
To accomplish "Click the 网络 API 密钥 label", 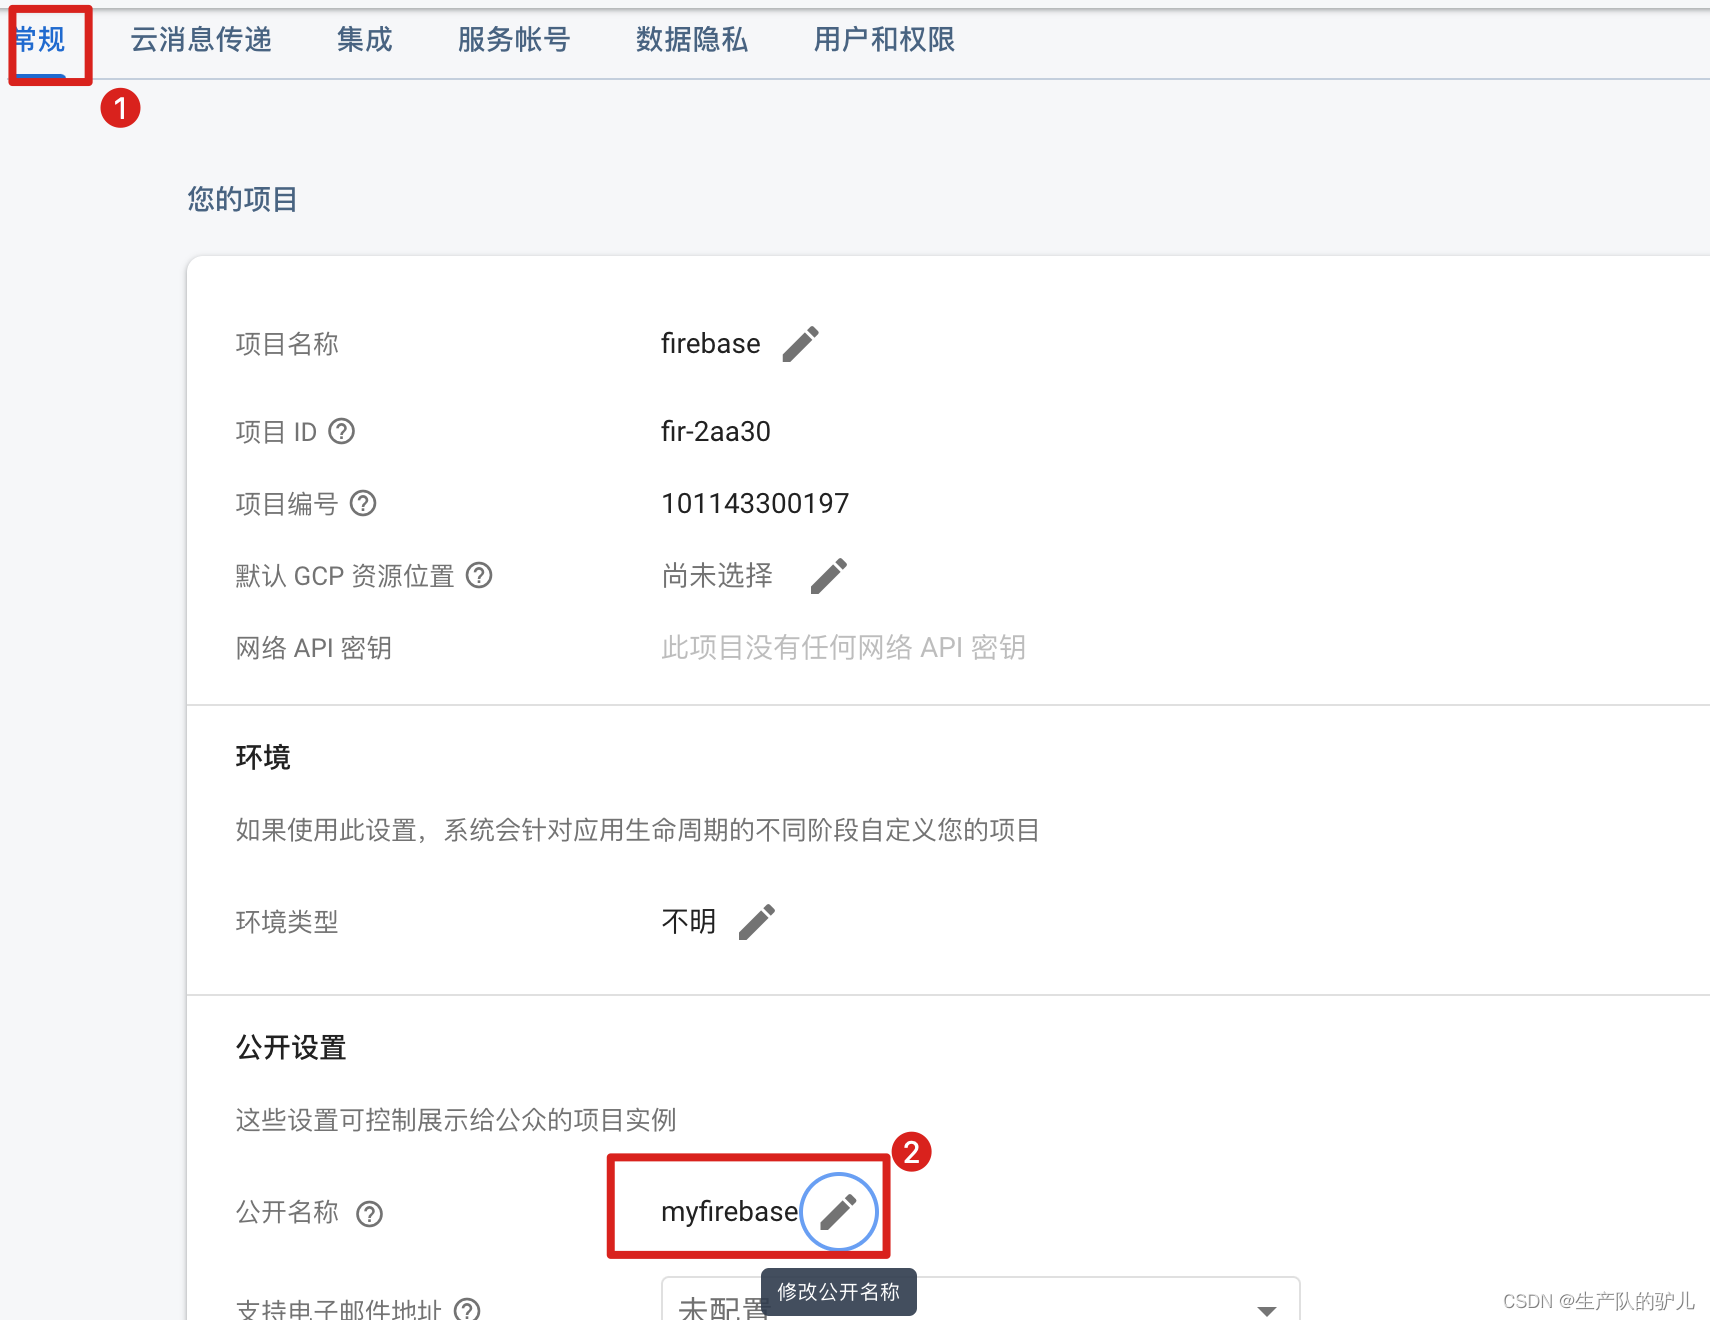I will click(313, 648).
